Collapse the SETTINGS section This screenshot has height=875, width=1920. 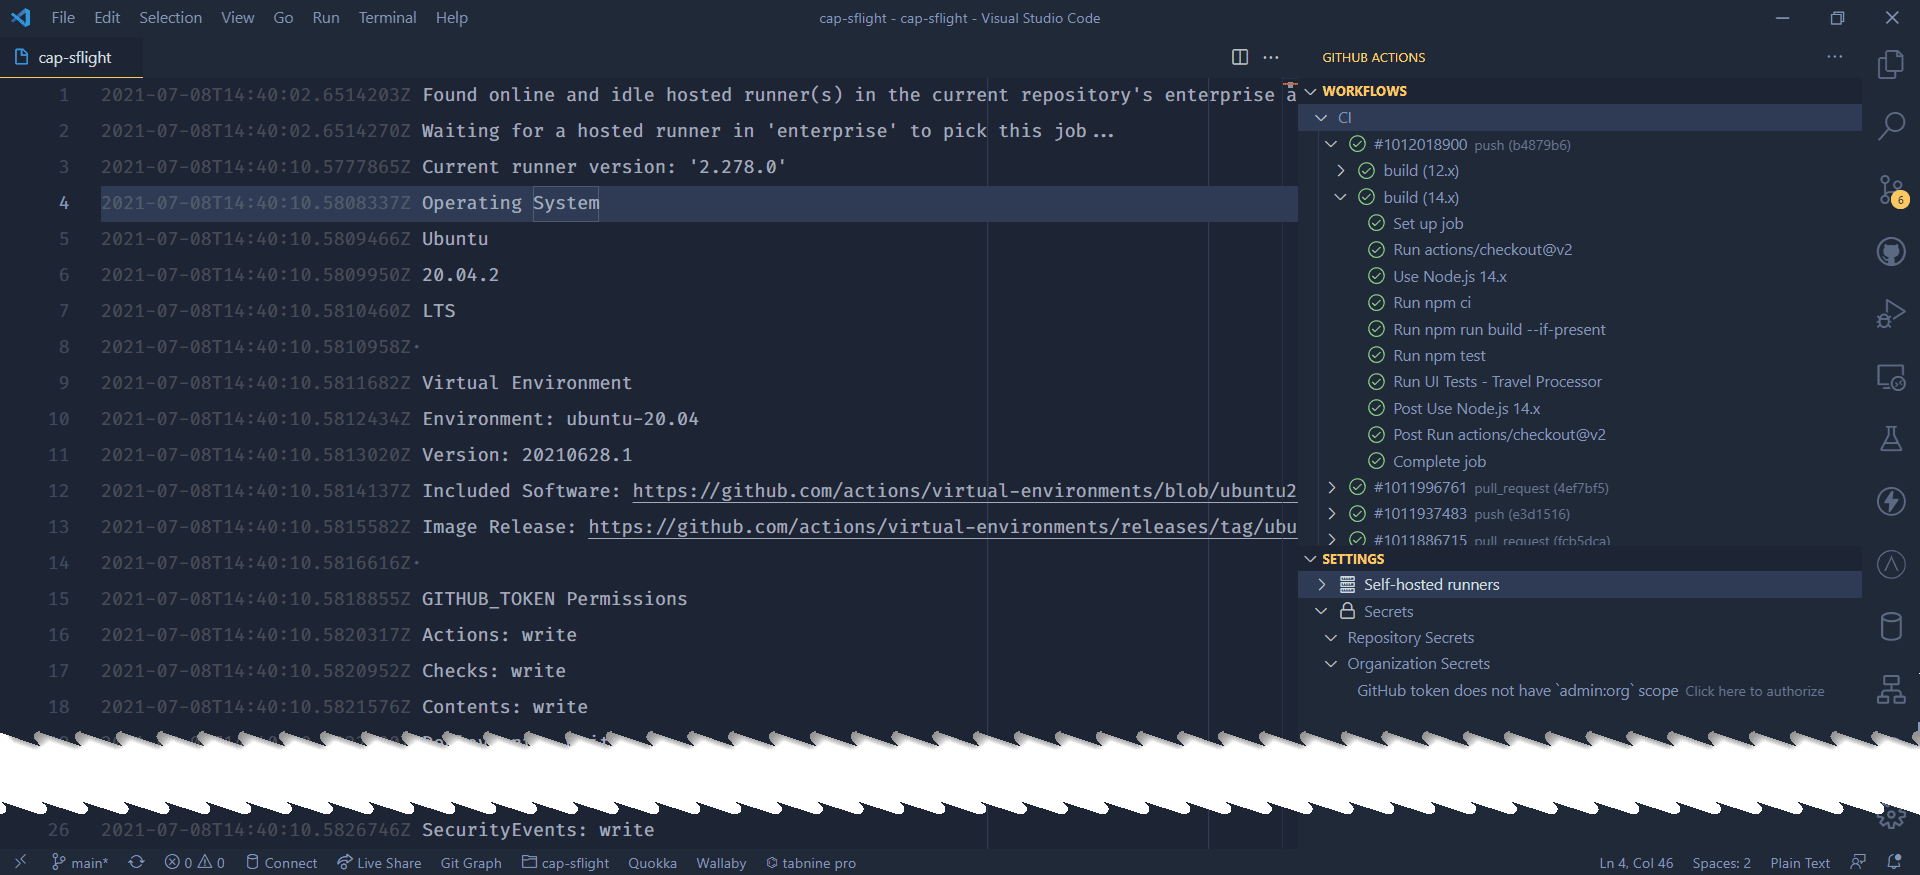click(1310, 559)
